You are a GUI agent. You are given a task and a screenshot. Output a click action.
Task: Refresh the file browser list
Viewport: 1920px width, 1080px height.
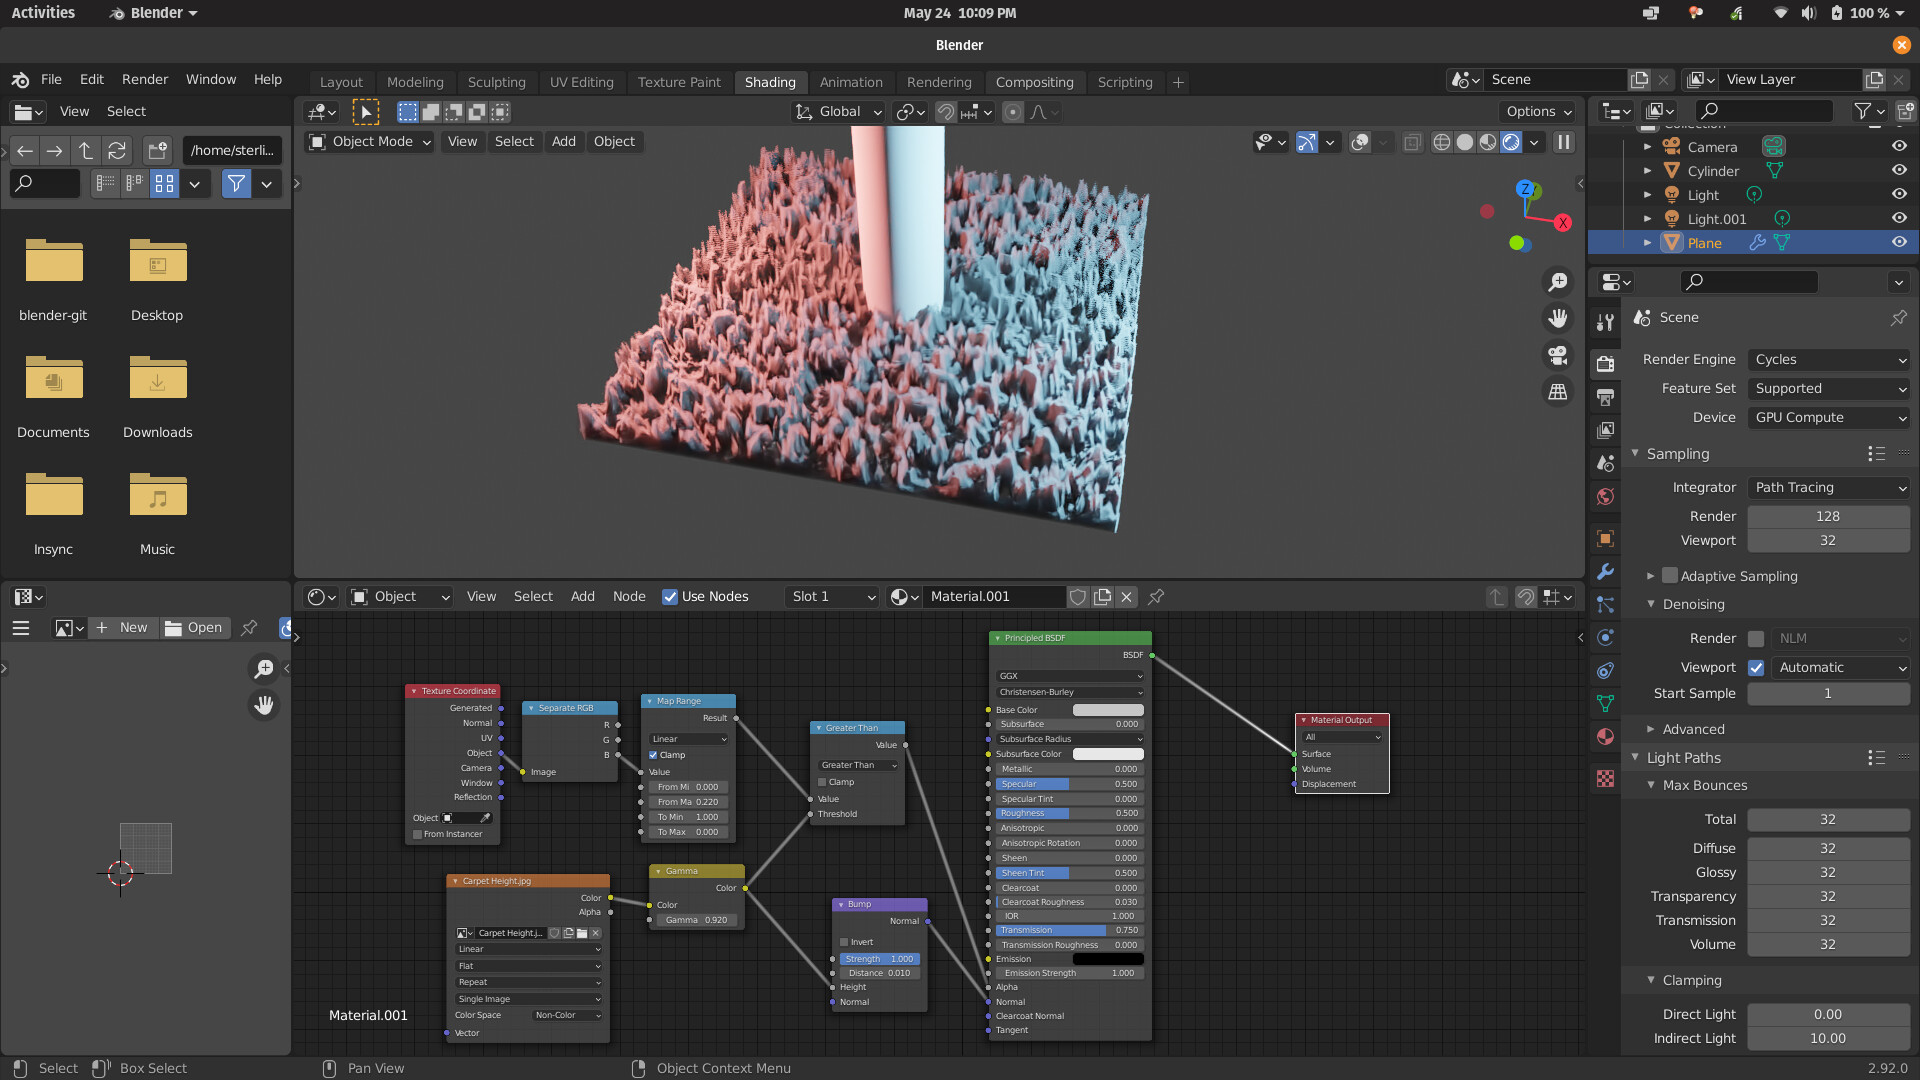(117, 151)
